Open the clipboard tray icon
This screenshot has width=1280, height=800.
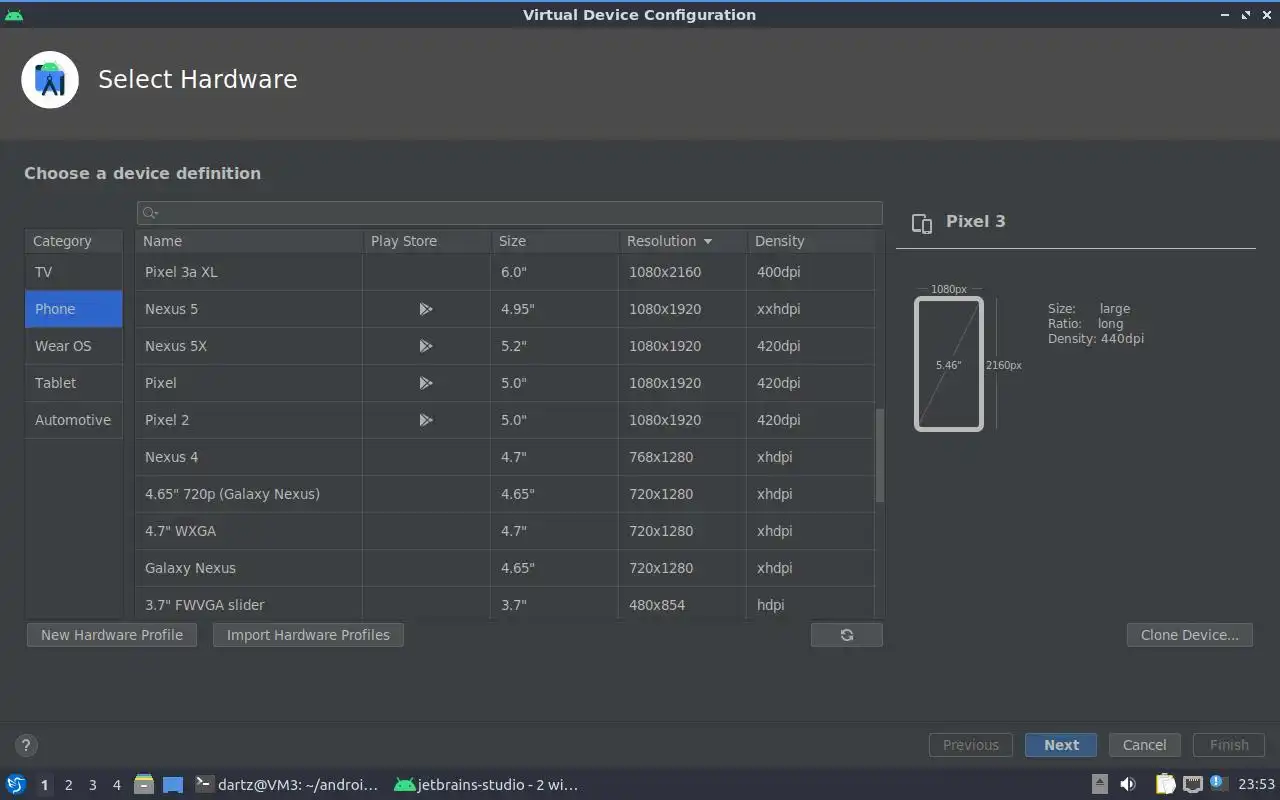[1166, 785]
